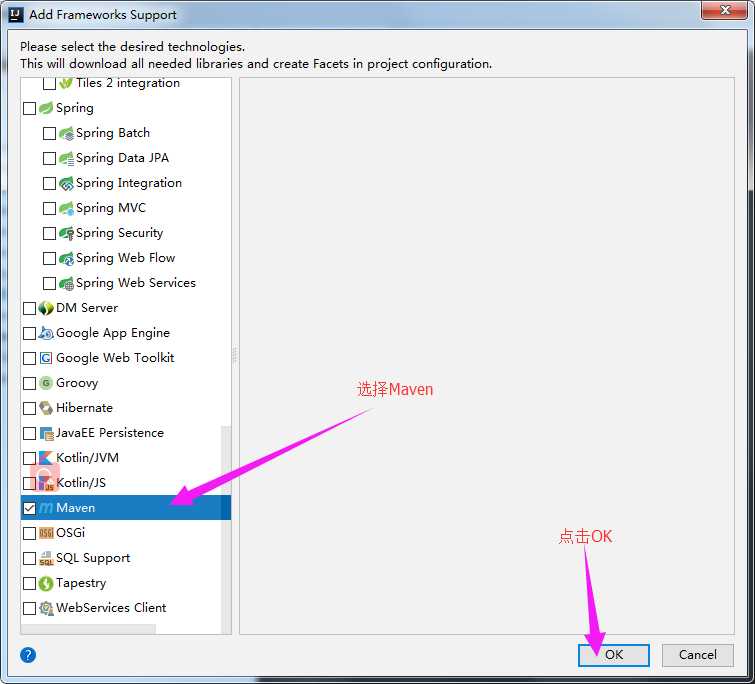Screen dimensions: 755x684
Task: Click the Google App Engine icon
Action: 46,333
